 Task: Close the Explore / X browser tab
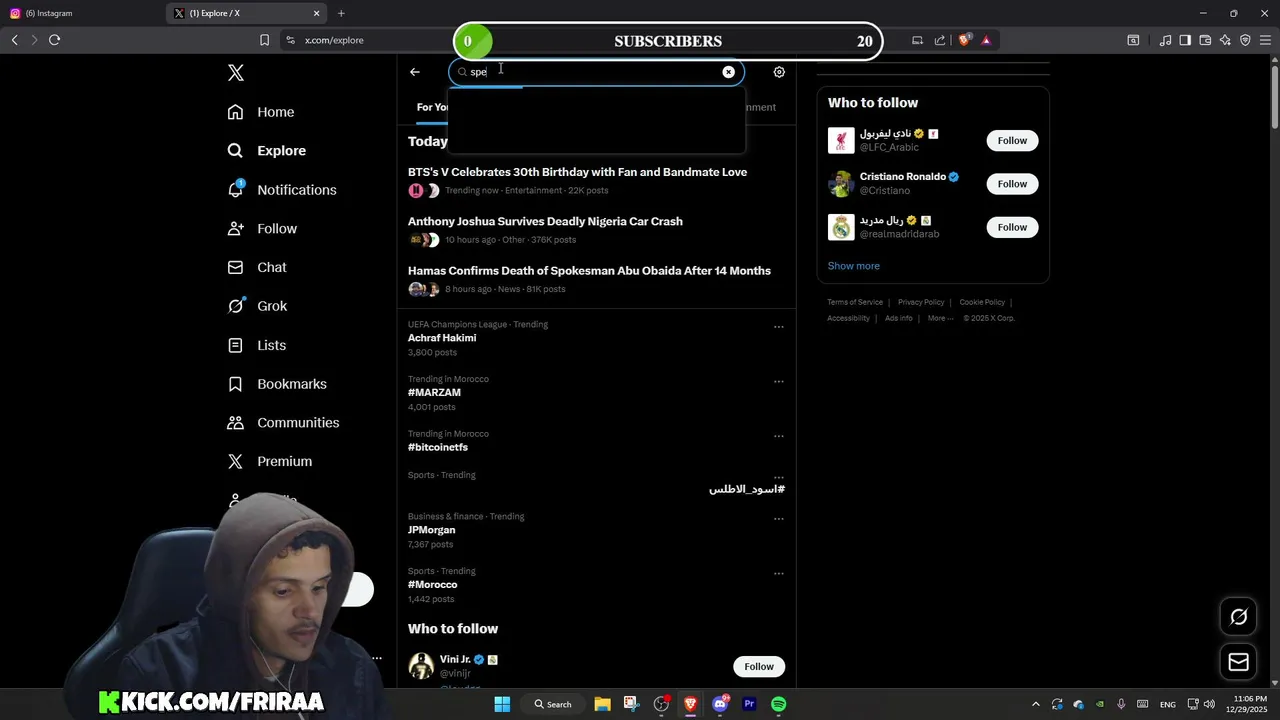(x=317, y=13)
